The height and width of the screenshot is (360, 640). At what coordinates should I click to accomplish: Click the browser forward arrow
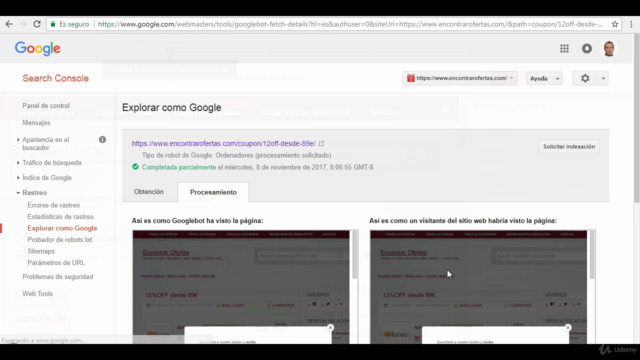click(x=23, y=24)
